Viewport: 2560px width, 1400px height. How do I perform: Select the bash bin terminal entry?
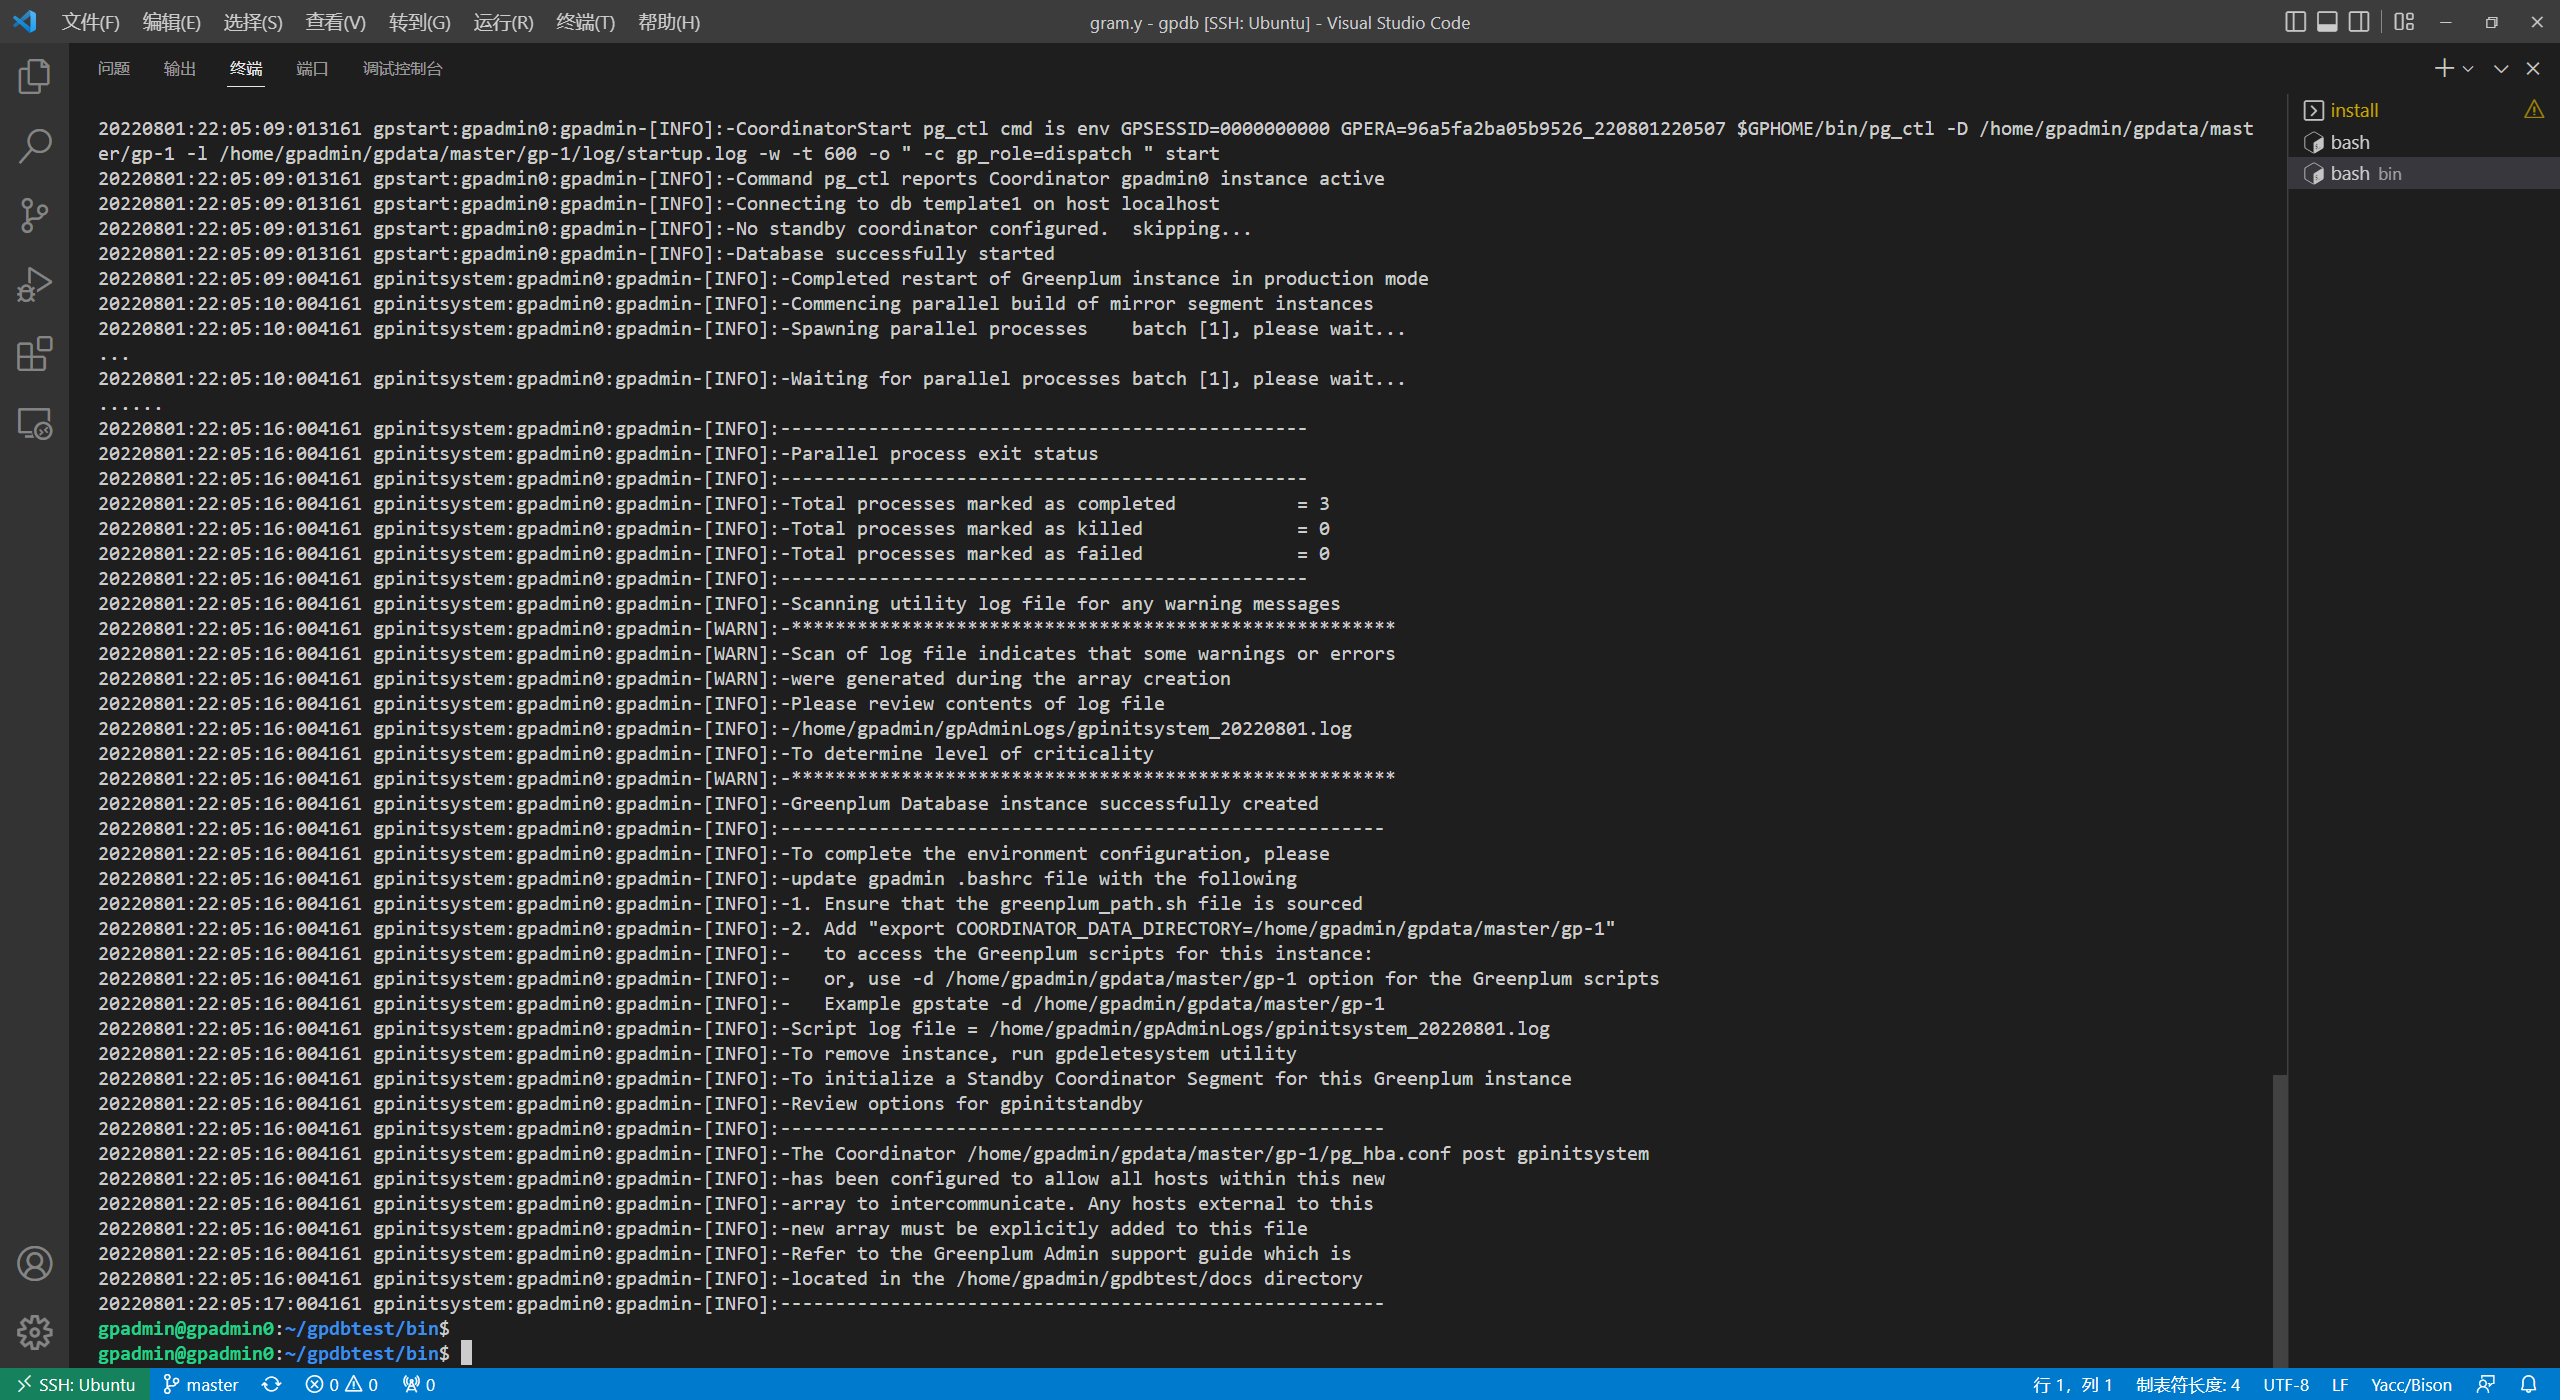point(2422,174)
